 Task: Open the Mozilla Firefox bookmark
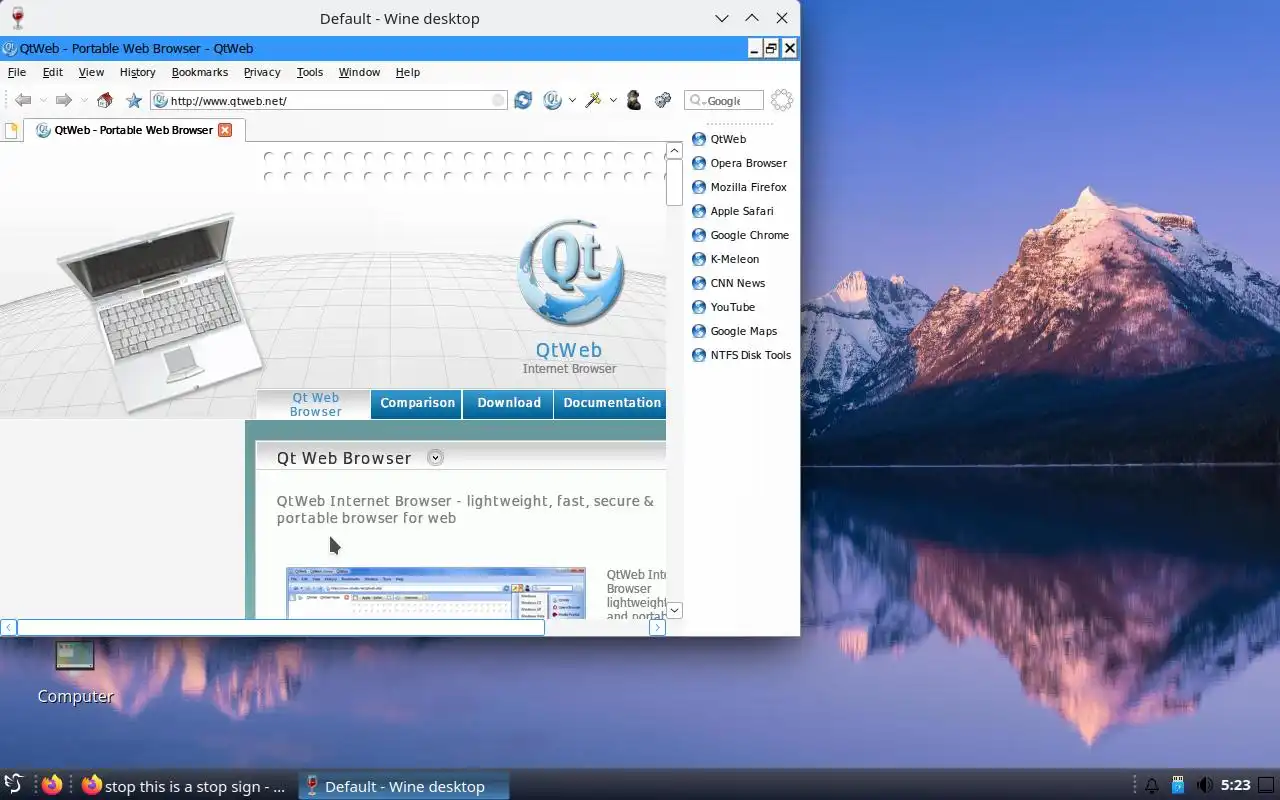click(x=740, y=187)
